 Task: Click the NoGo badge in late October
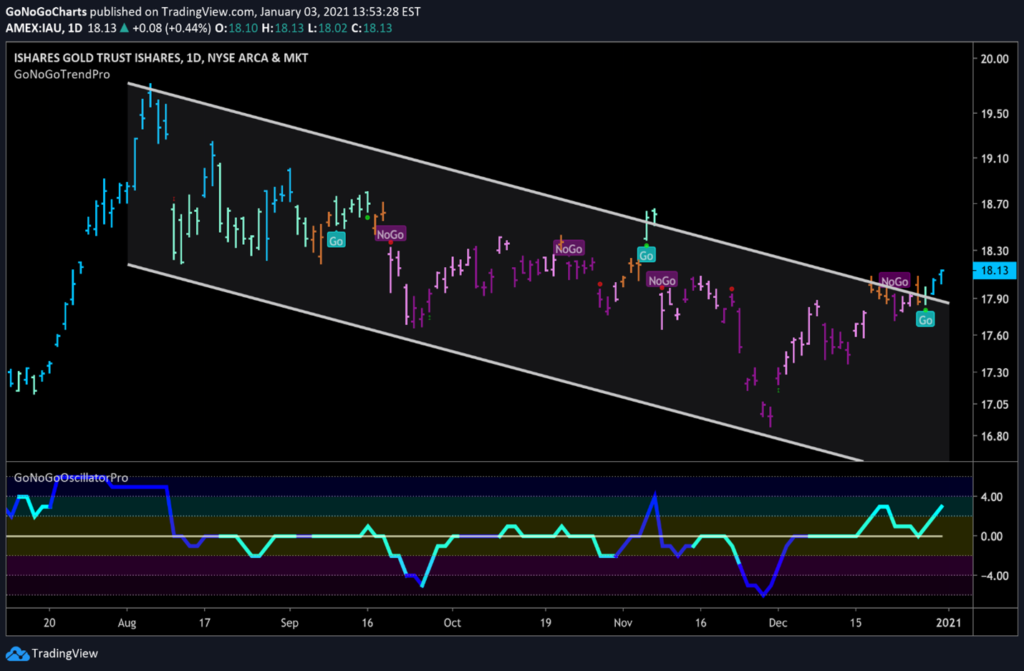tap(568, 249)
